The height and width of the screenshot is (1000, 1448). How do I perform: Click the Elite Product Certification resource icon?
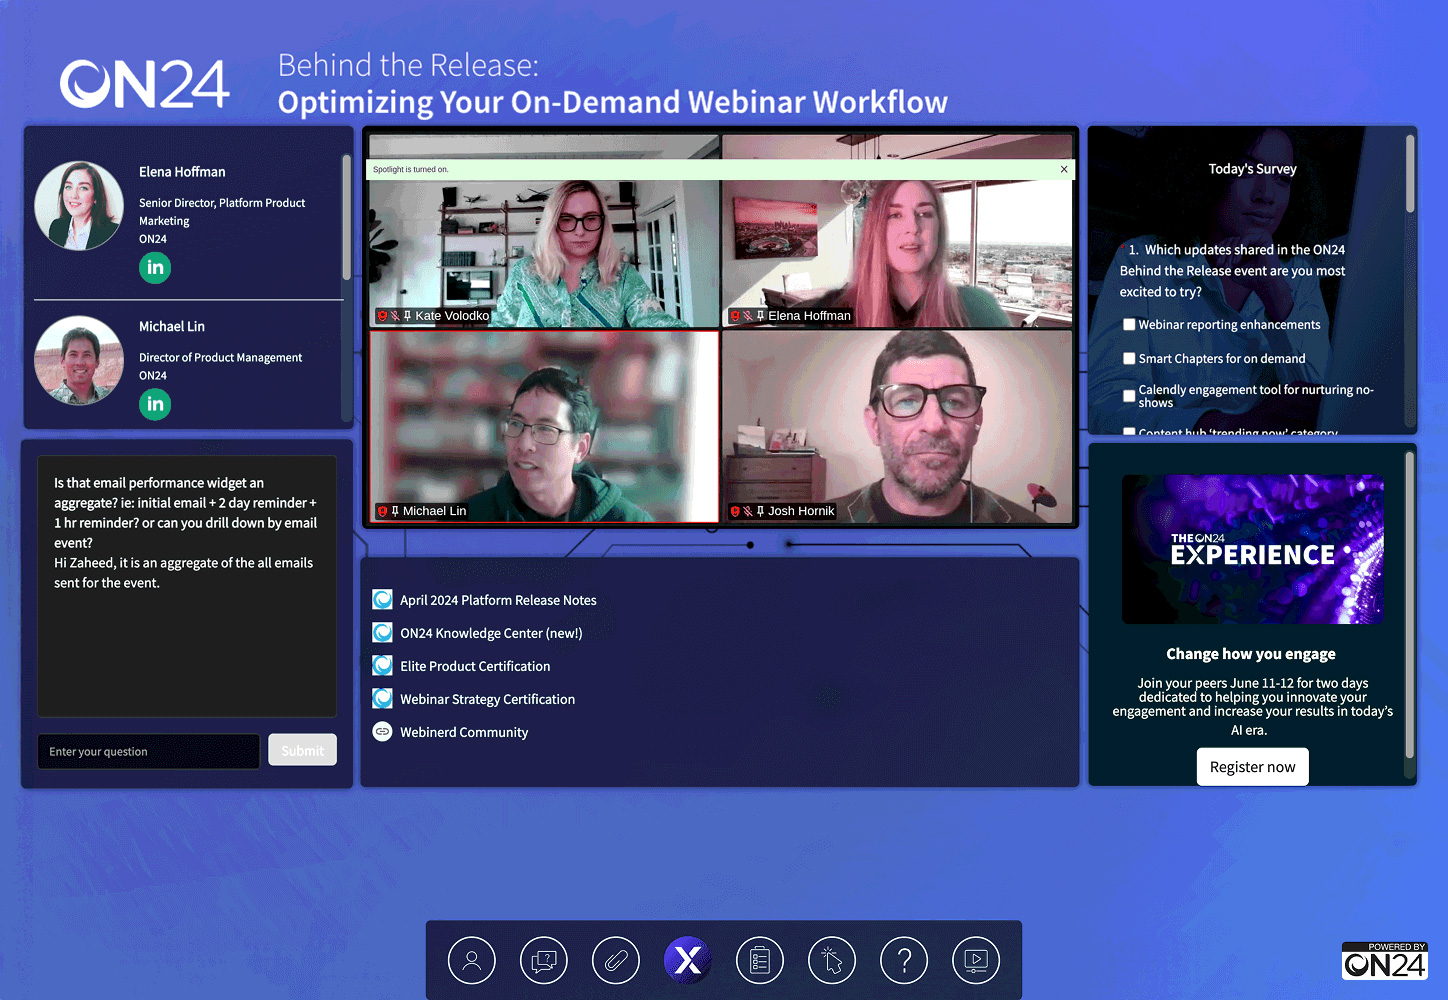pos(382,666)
